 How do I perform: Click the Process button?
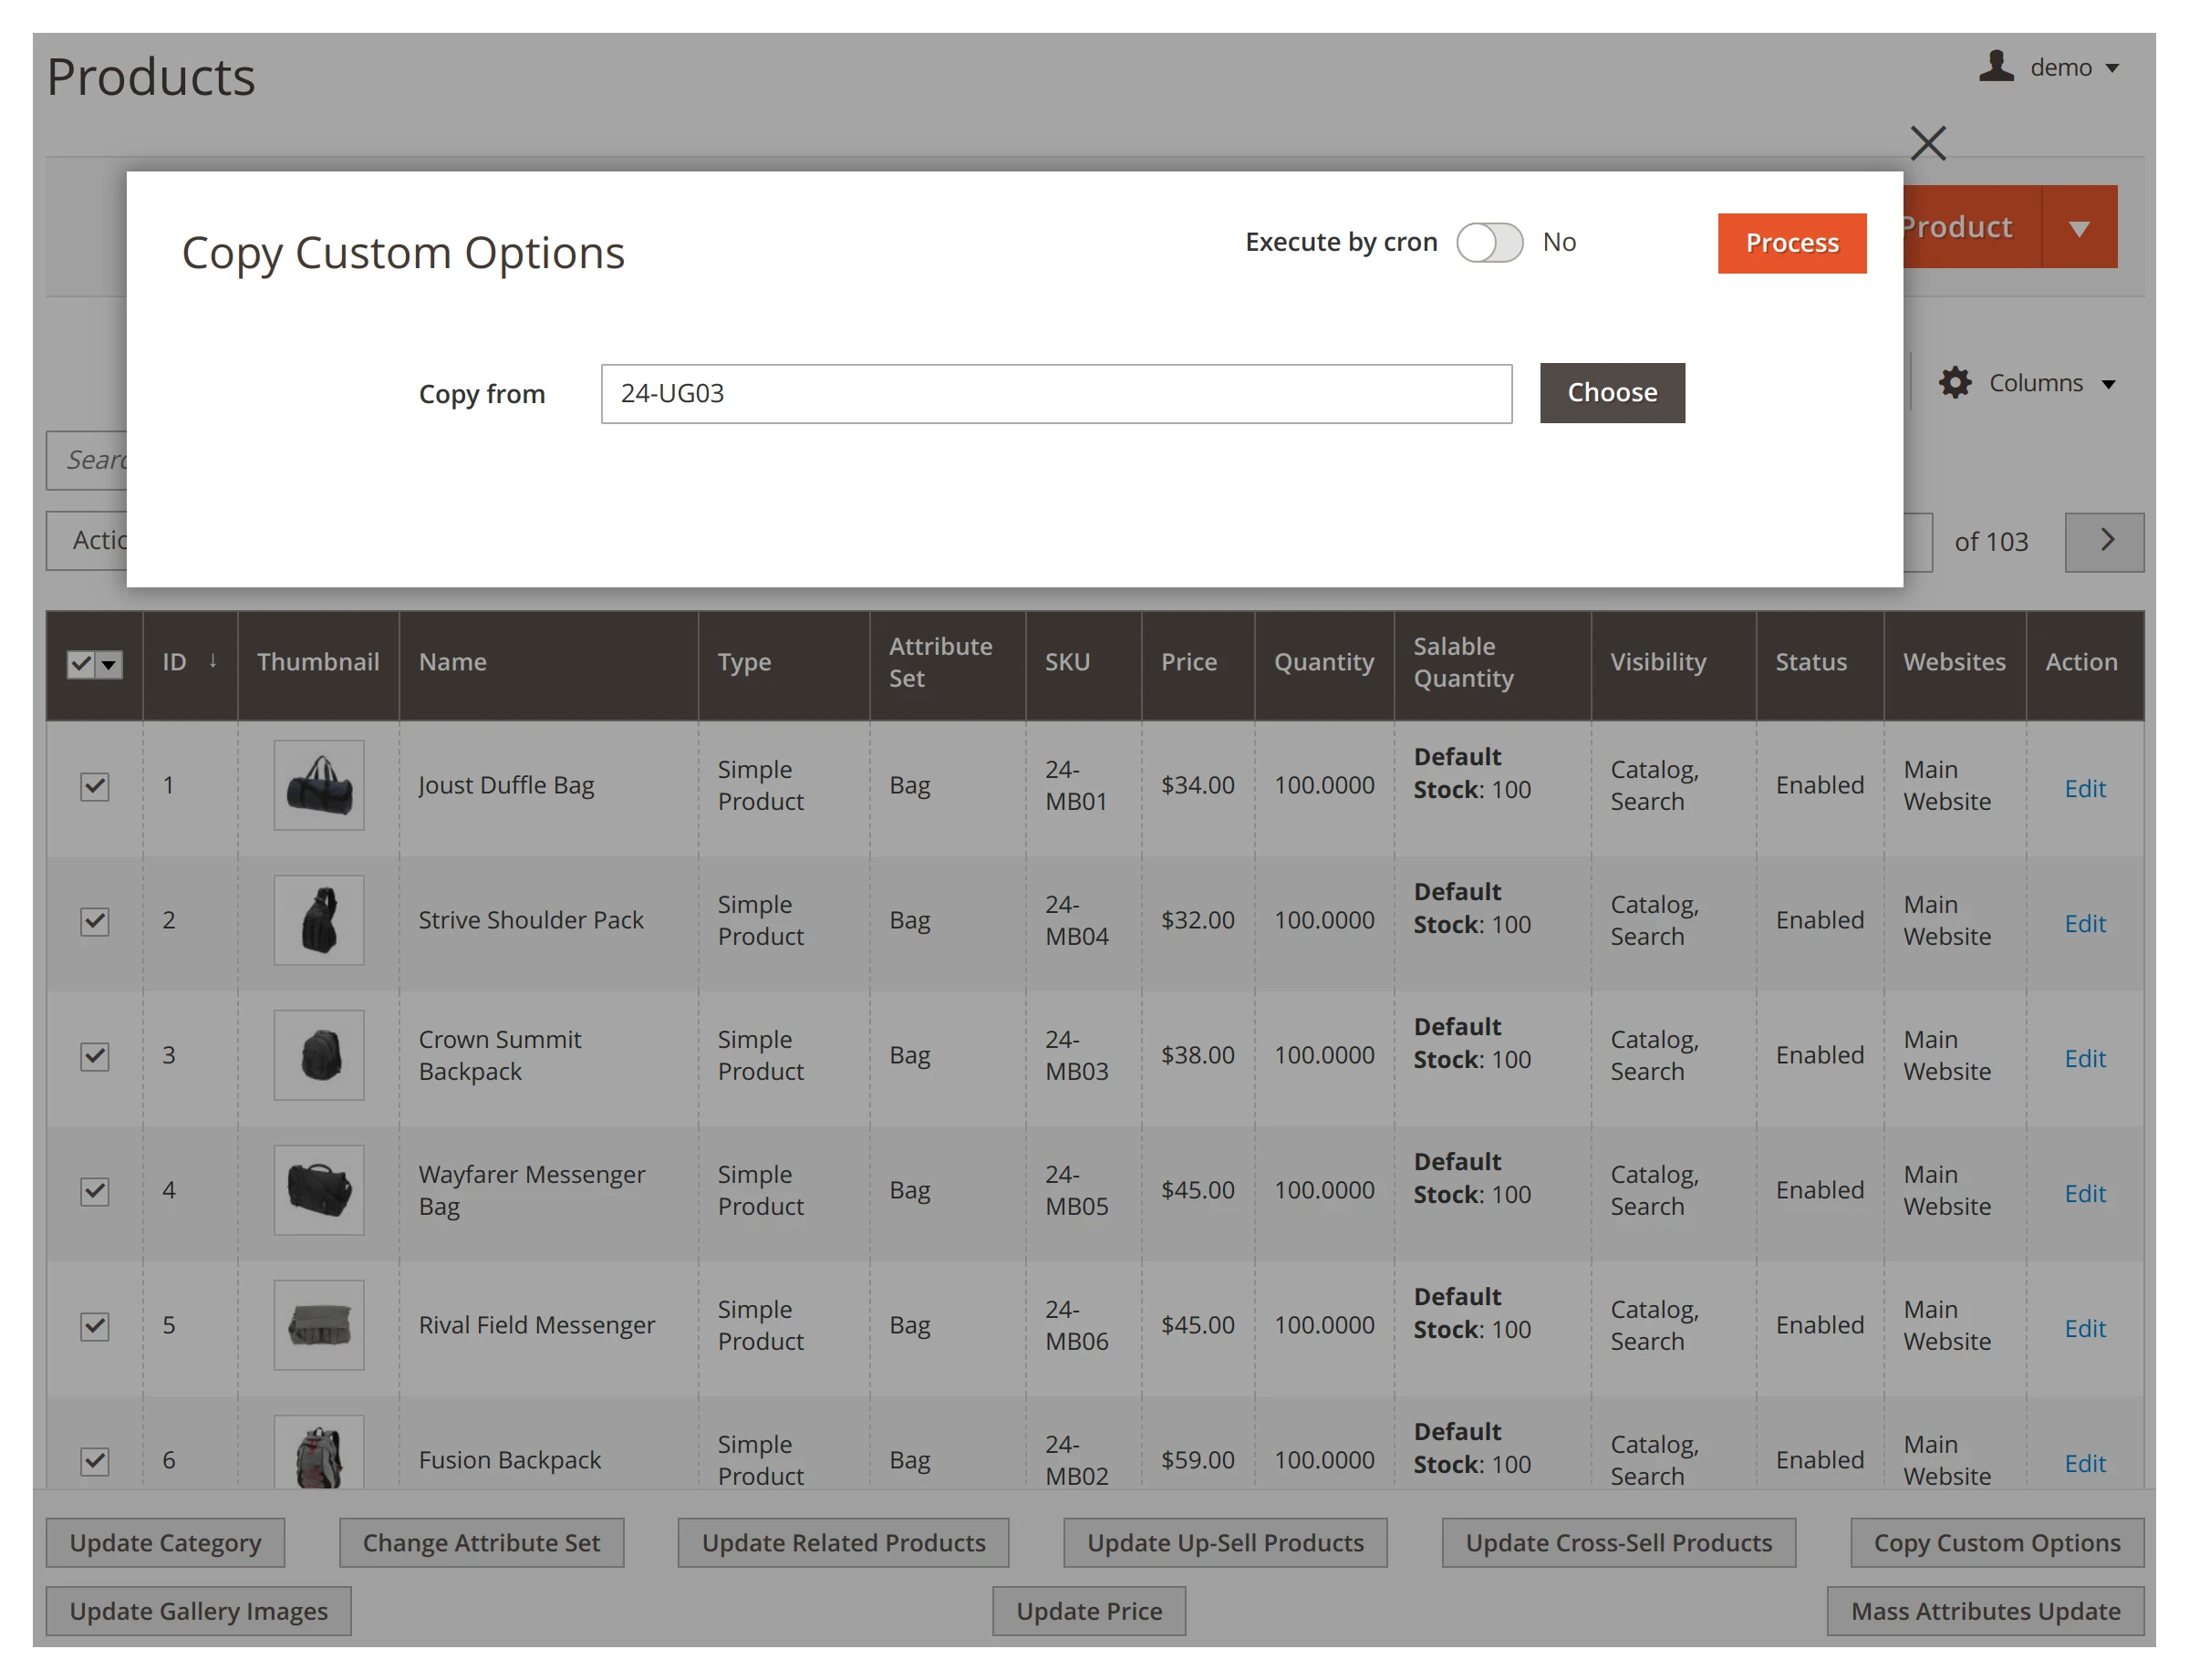point(1791,242)
